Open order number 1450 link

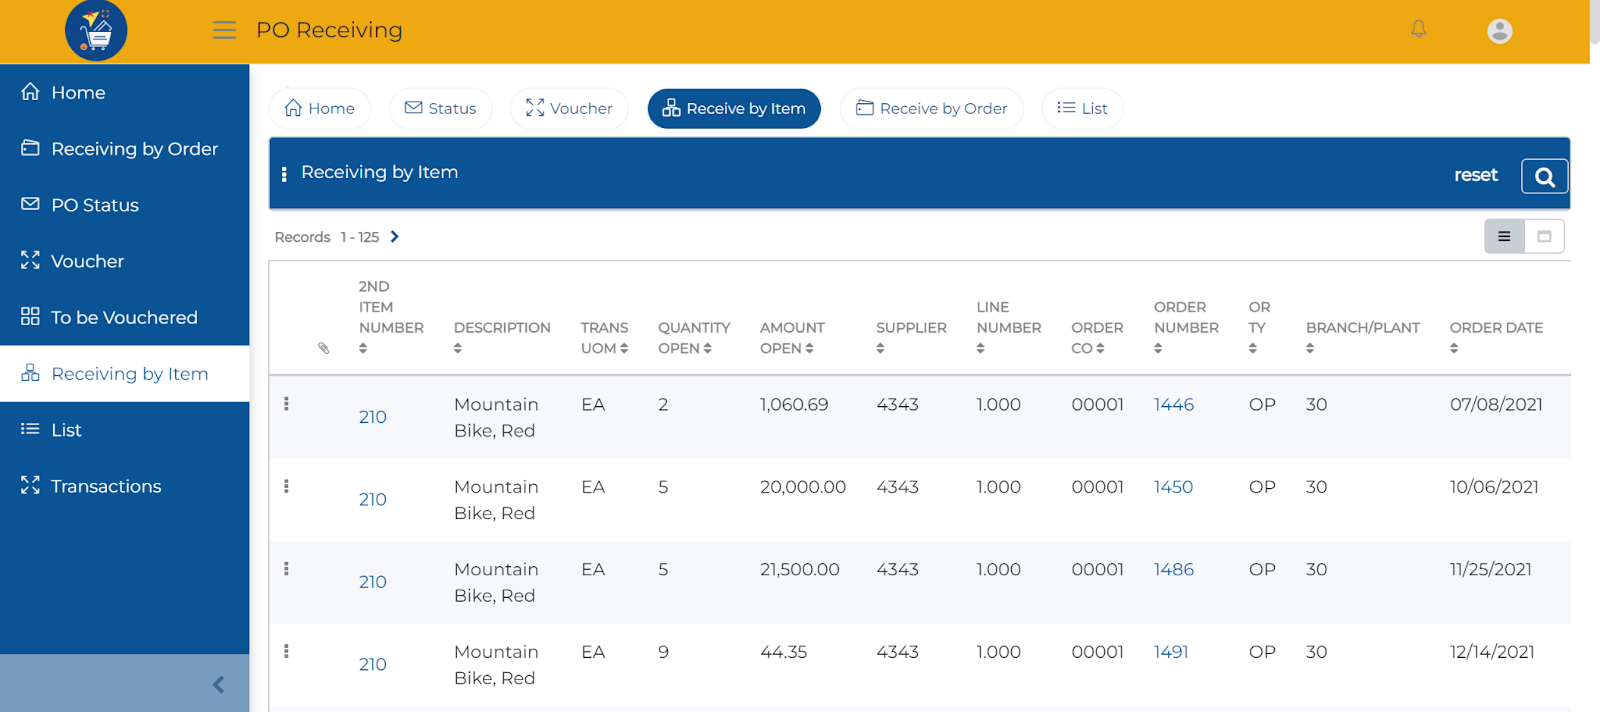click(x=1173, y=487)
